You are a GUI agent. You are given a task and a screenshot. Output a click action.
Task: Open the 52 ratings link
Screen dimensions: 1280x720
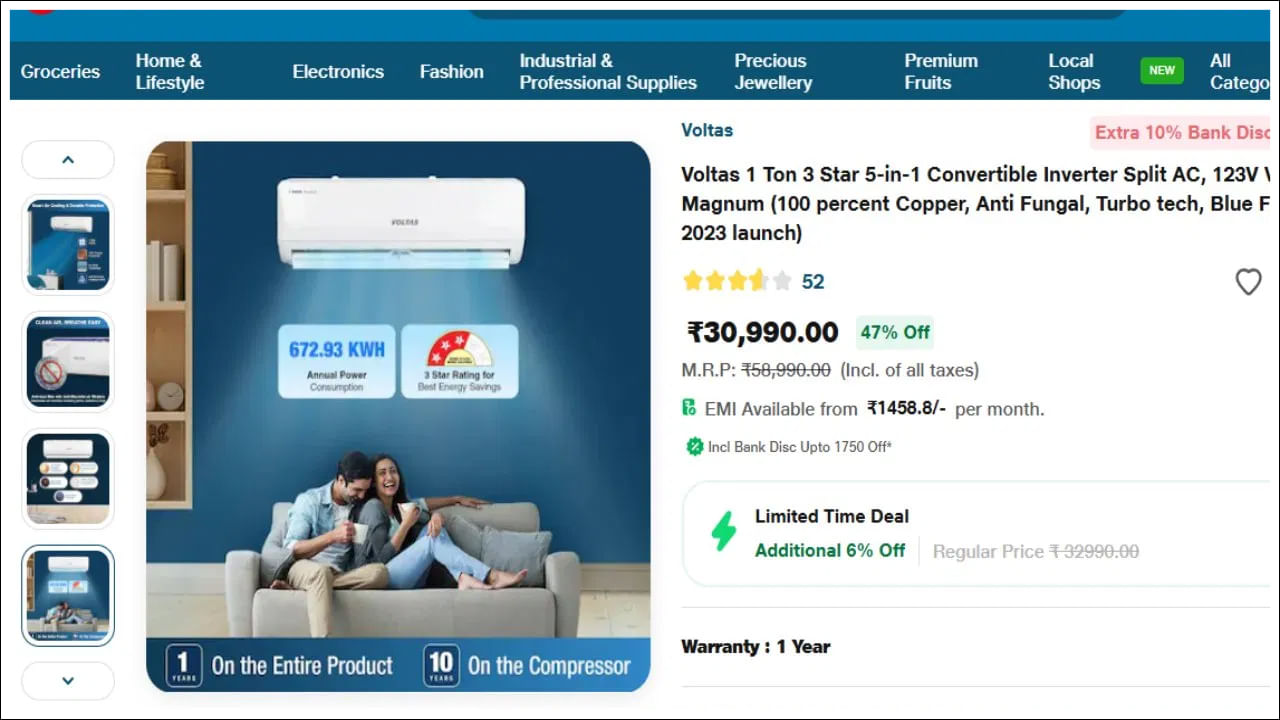pos(813,282)
